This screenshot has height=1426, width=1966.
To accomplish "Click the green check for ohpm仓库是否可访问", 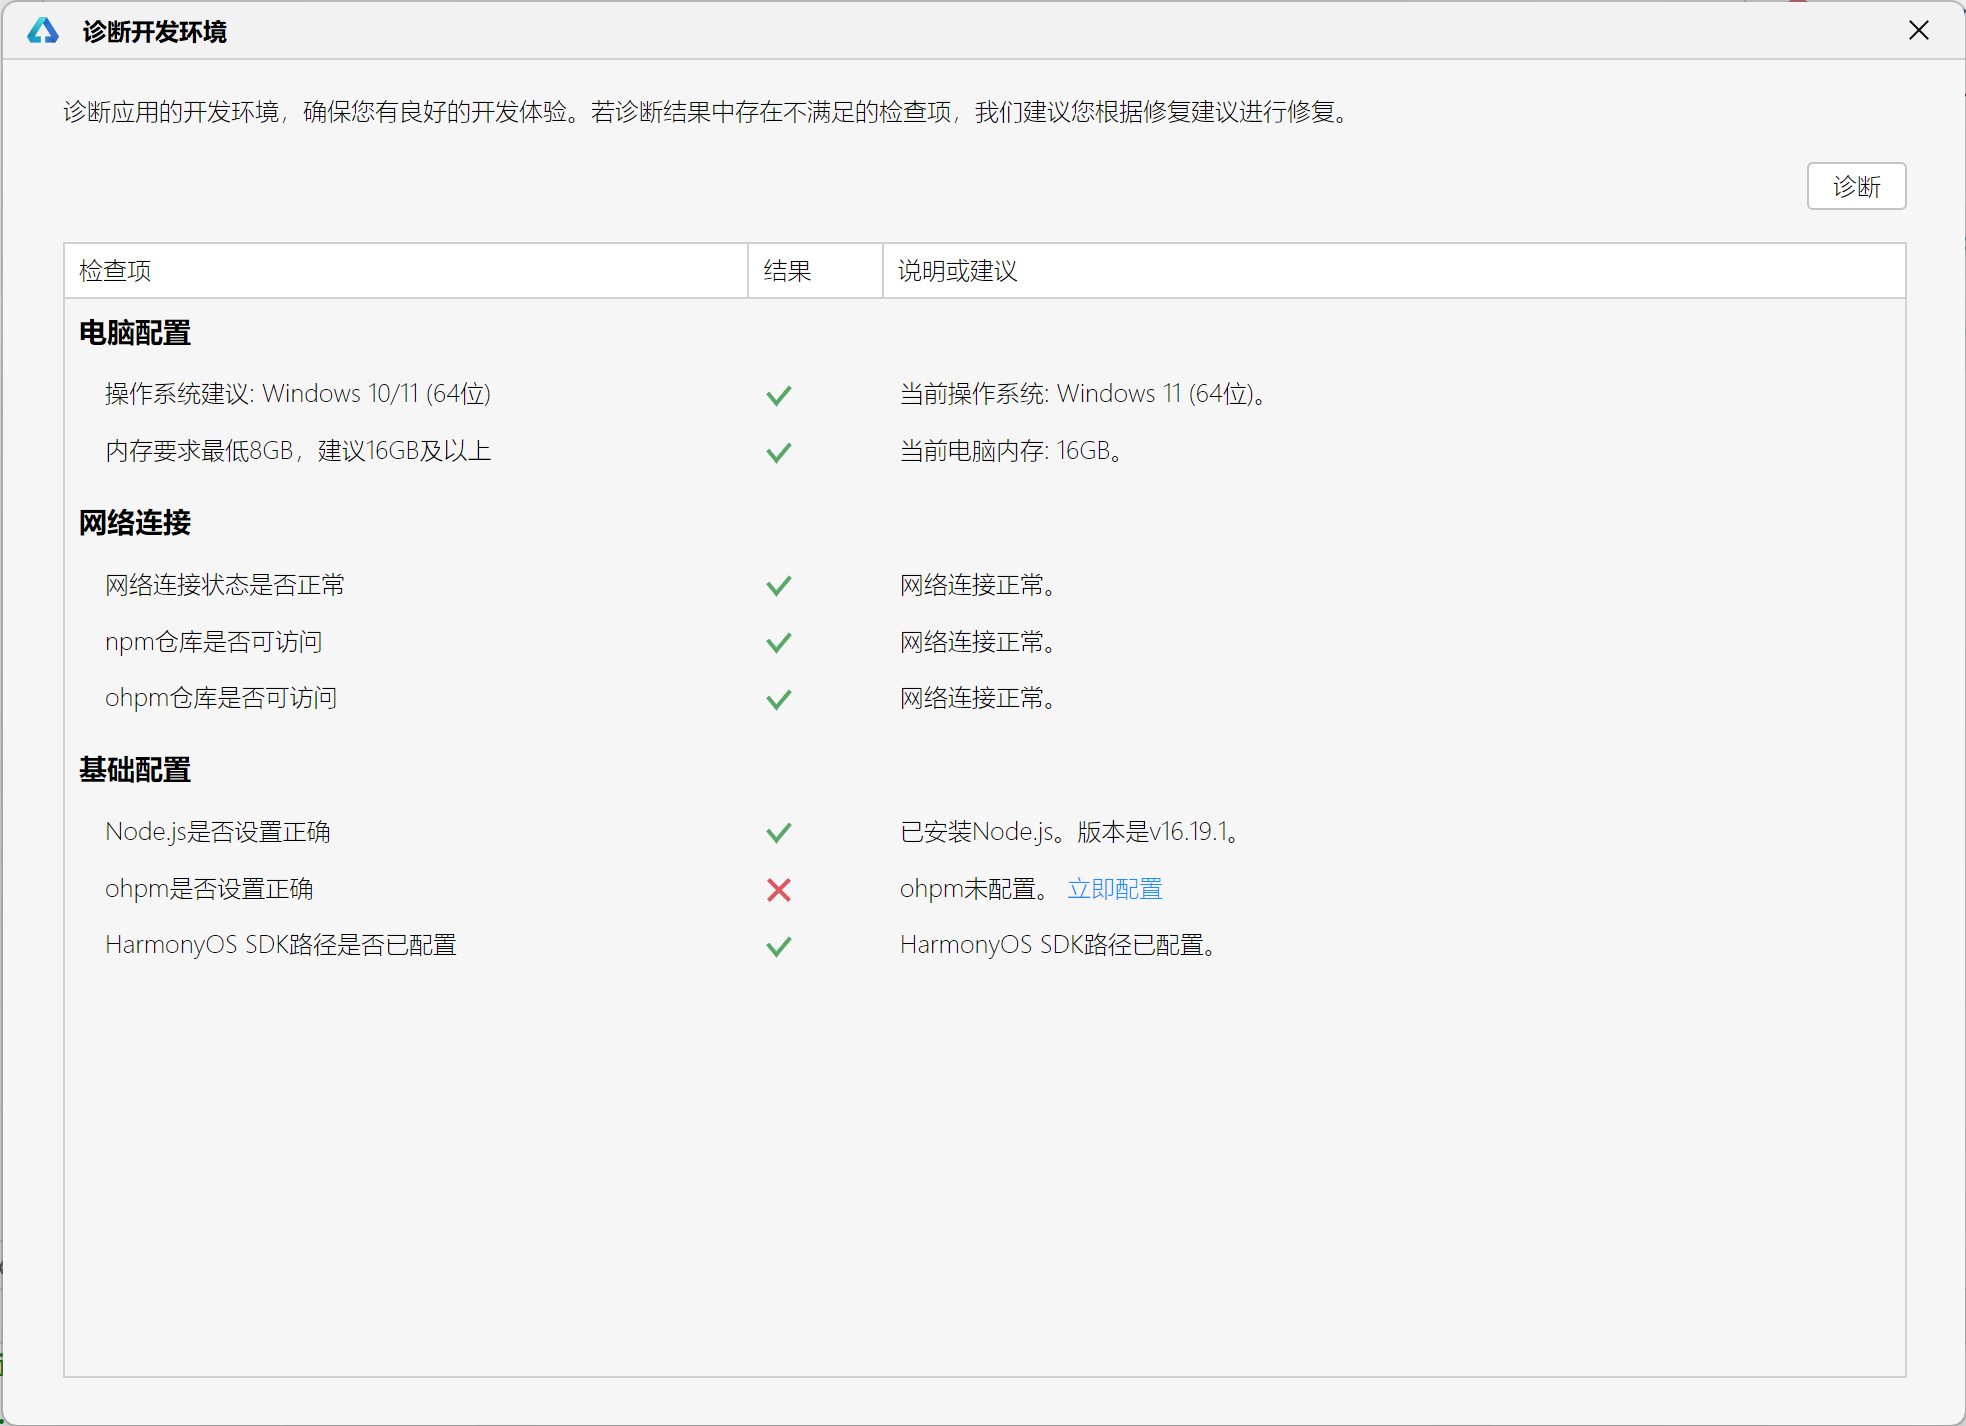I will point(779,699).
